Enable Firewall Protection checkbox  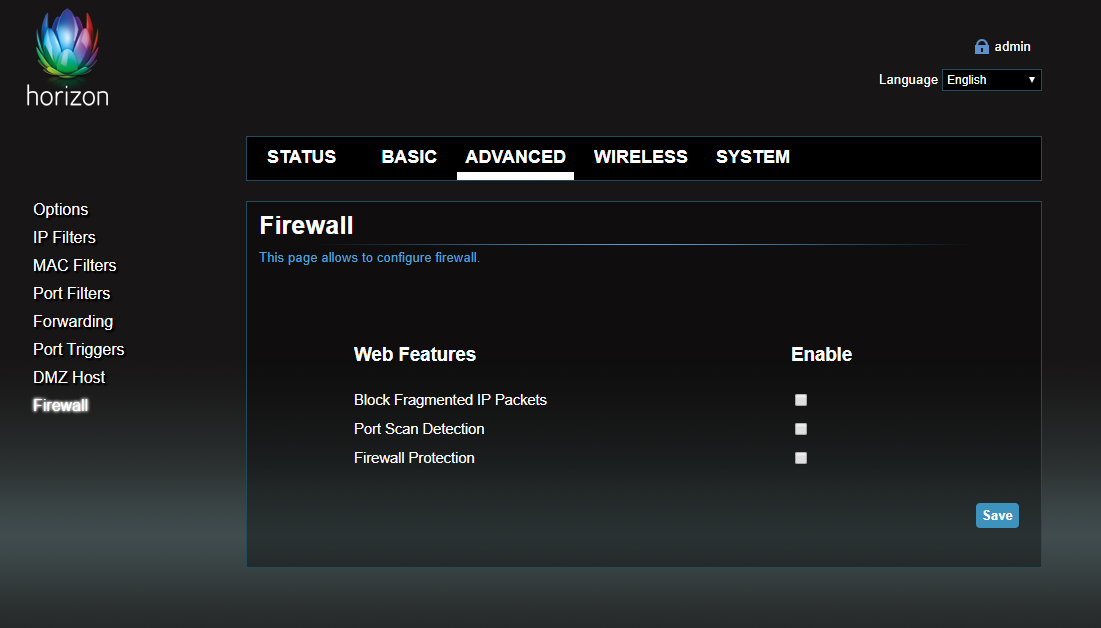coord(801,458)
